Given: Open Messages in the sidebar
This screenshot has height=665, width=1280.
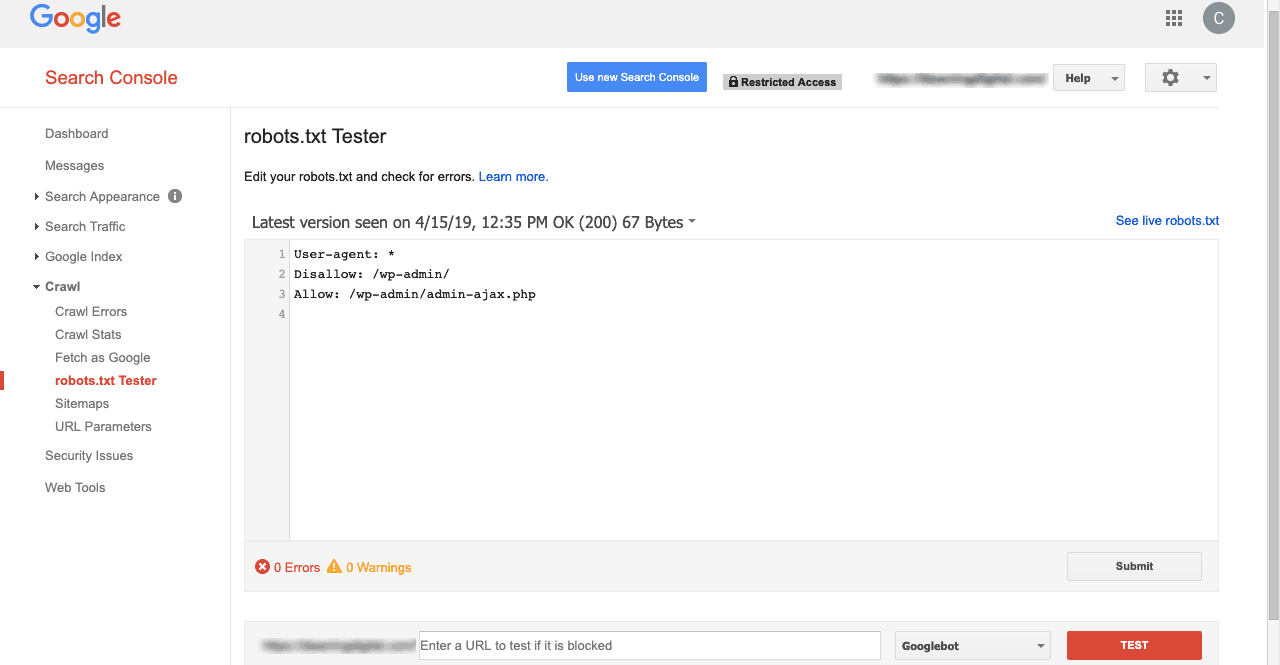Looking at the screenshot, I should pos(74,166).
